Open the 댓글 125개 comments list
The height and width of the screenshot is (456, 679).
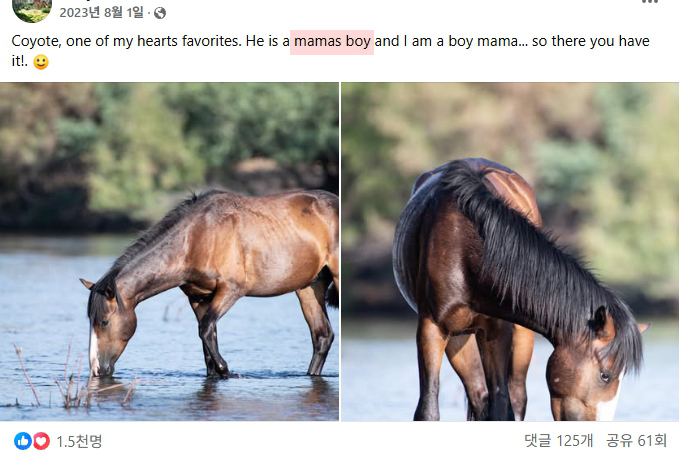pos(558,440)
